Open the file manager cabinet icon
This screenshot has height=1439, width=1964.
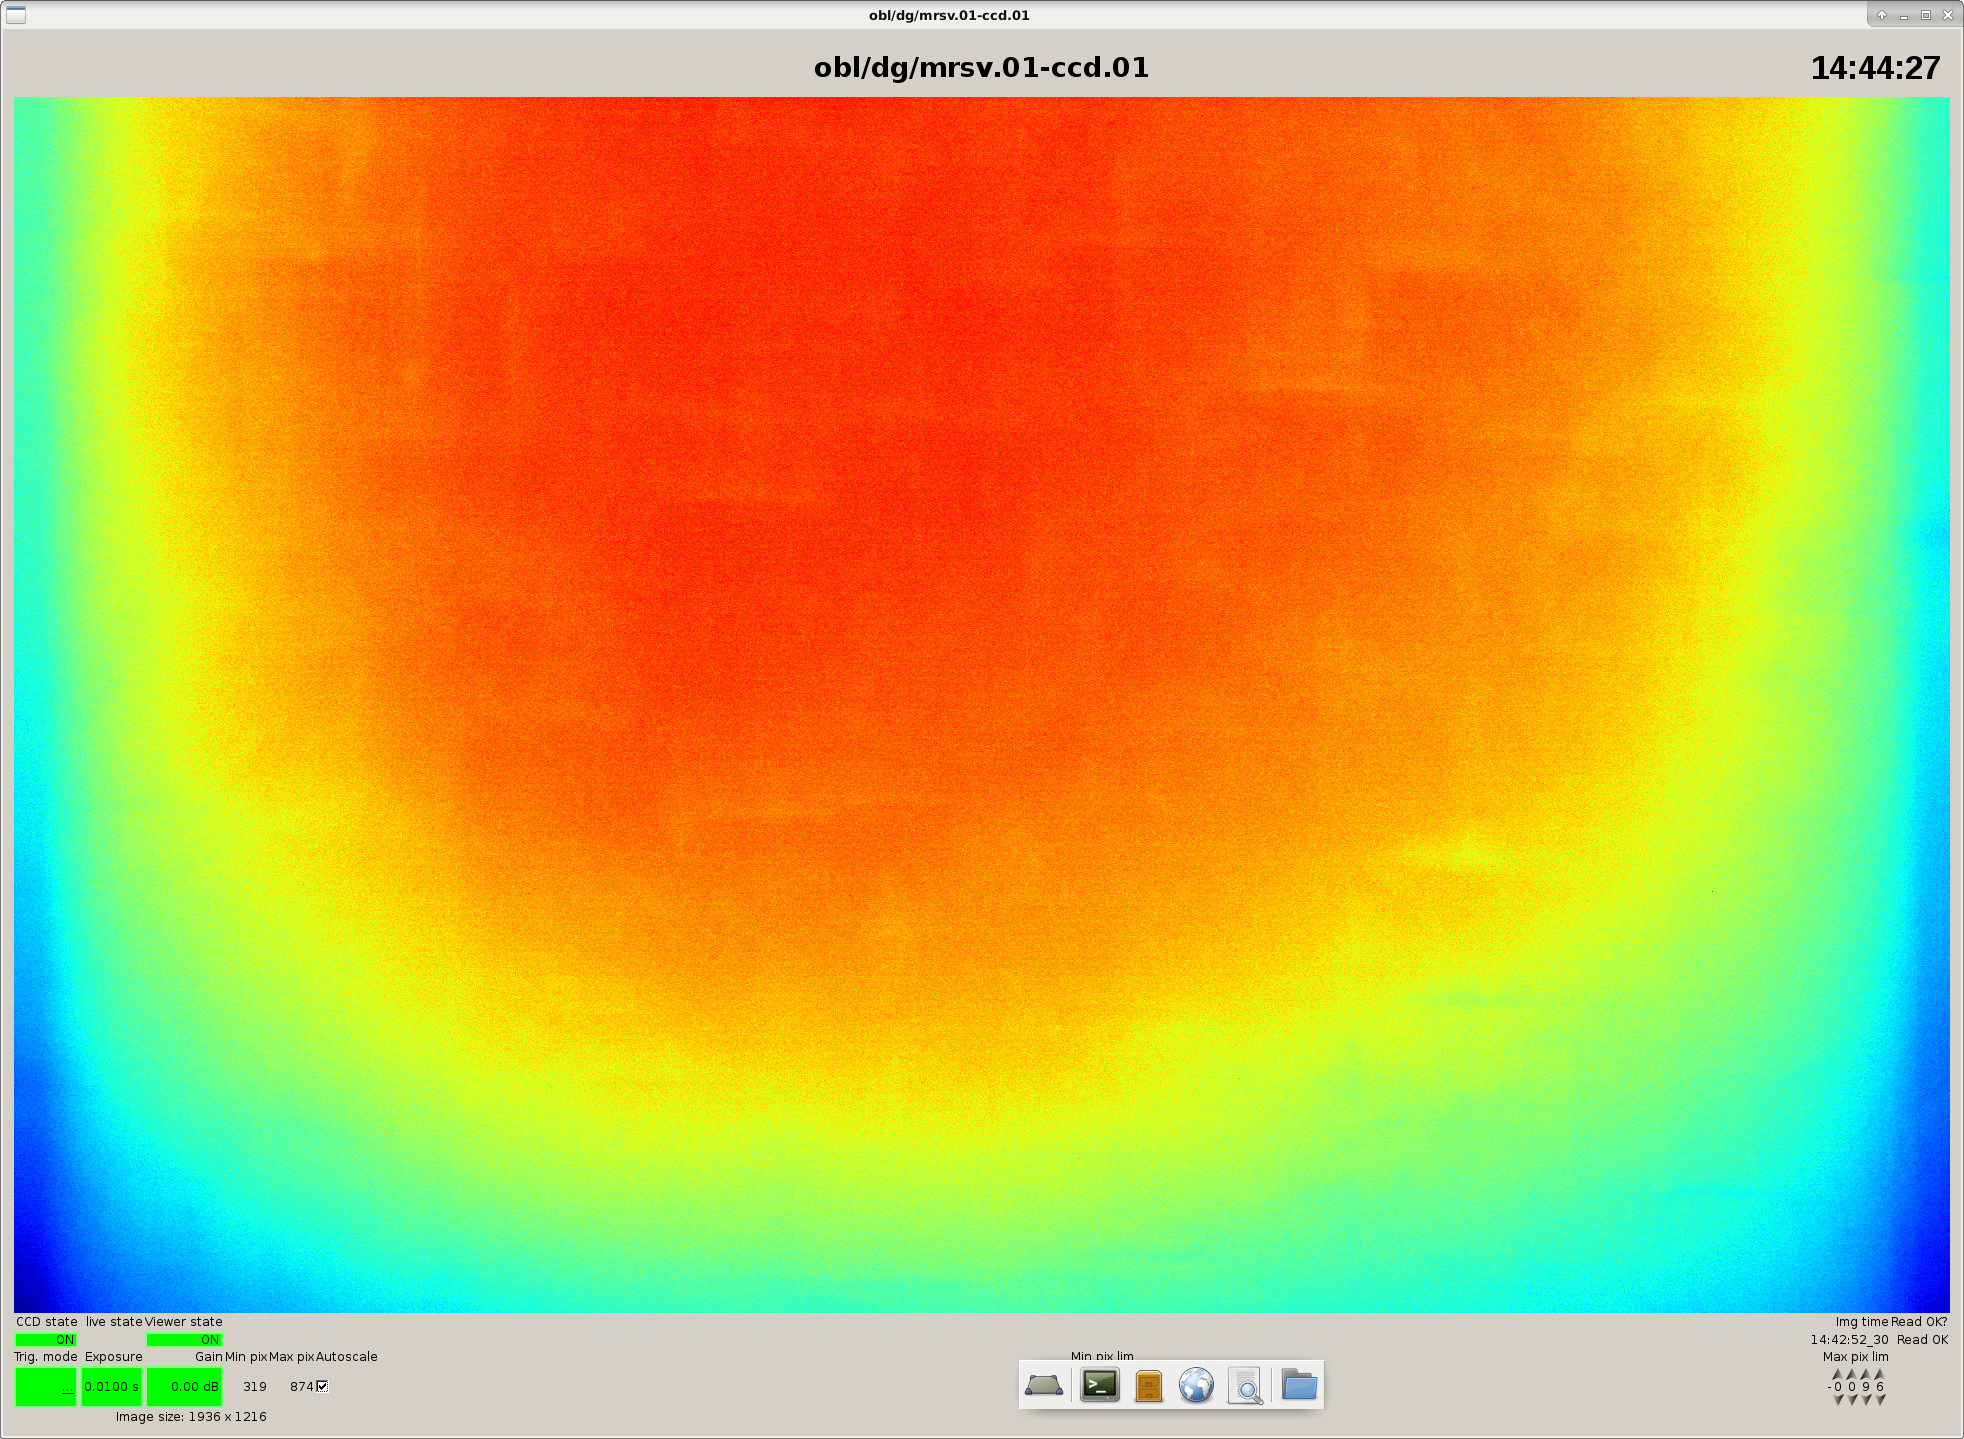coord(1148,1386)
